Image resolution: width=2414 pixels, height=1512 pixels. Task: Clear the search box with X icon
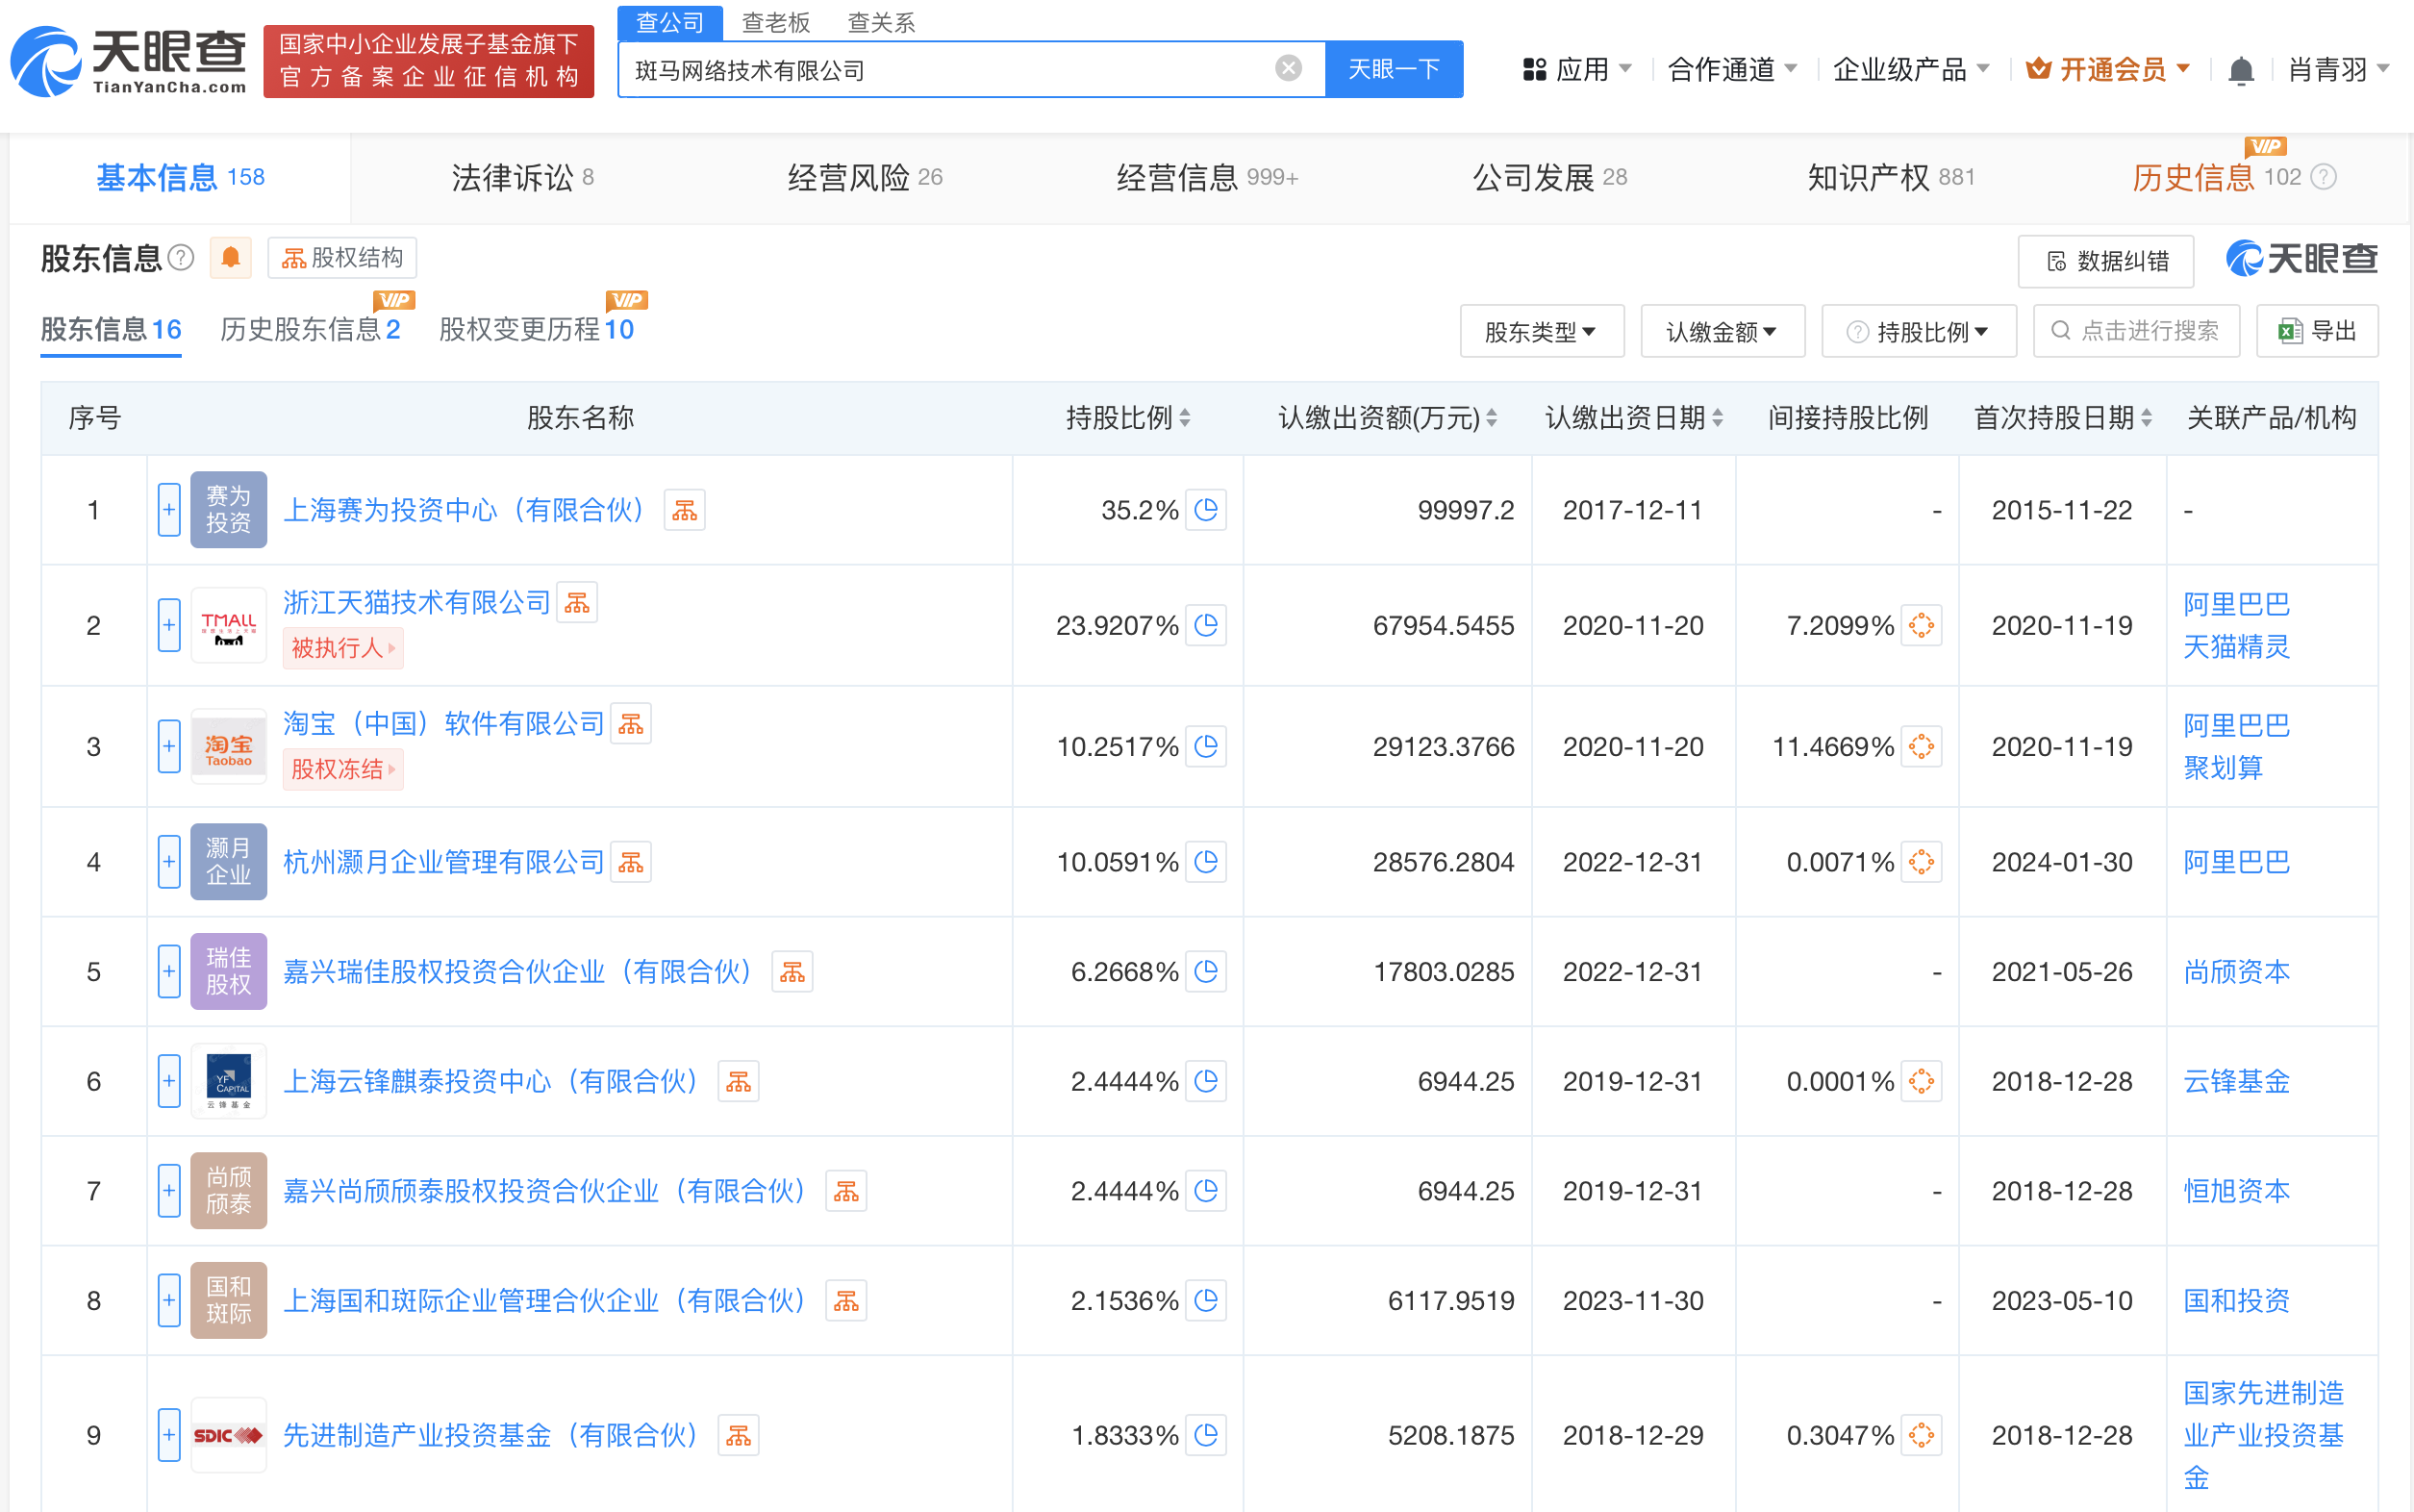coord(1288,68)
